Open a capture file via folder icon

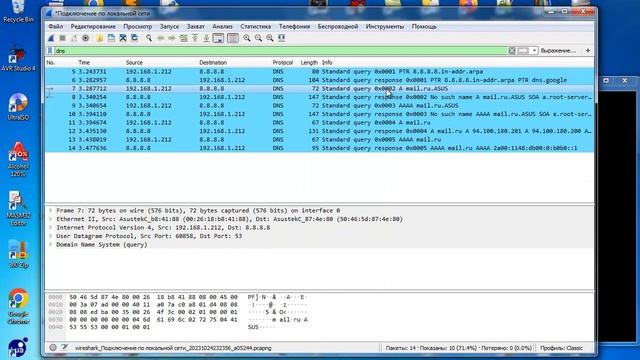click(x=100, y=38)
